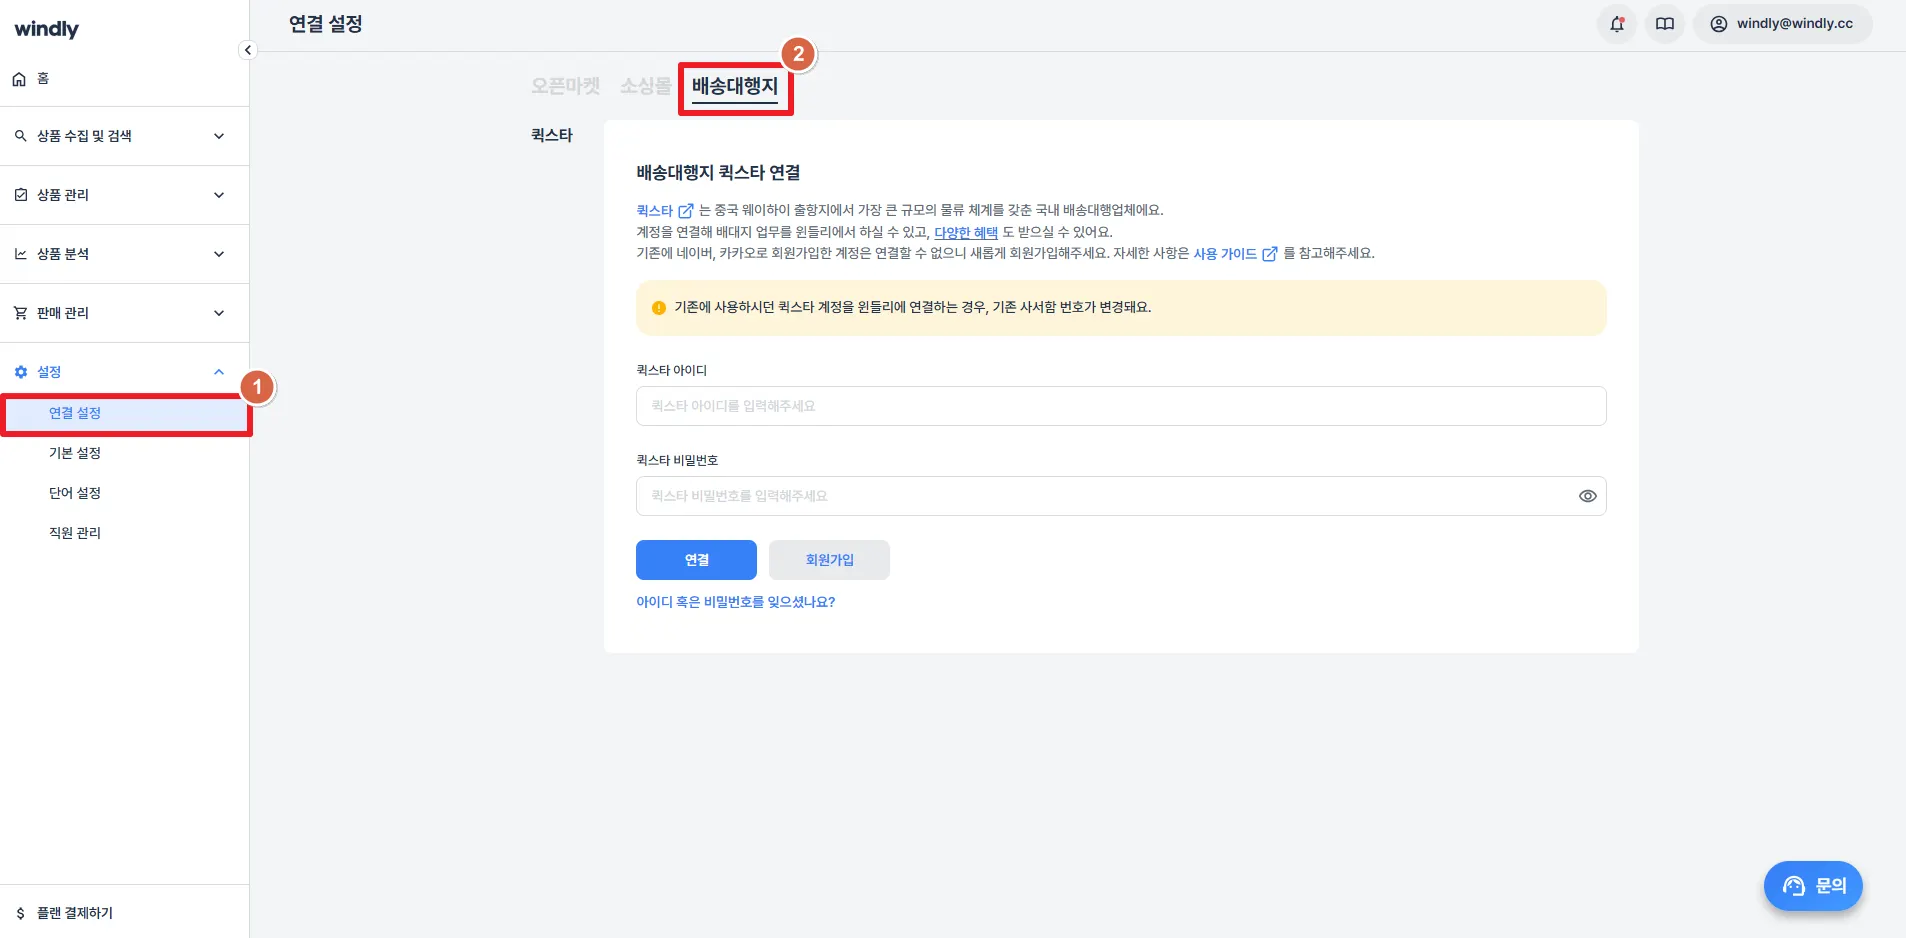Select 퀵스타 in the side list
The height and width of the screenshot is (938, 1906).
[552, 135]
